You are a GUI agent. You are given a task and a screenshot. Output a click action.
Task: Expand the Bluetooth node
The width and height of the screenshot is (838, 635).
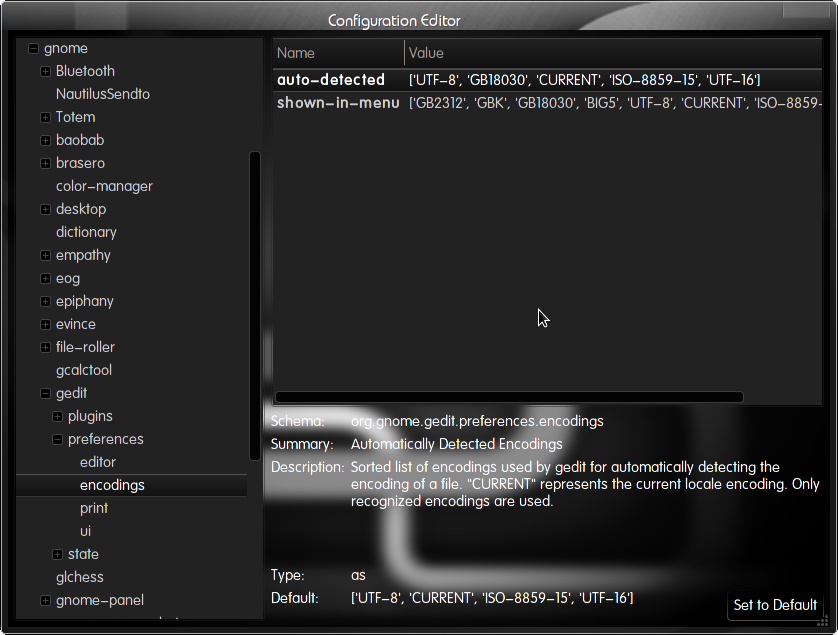coord(45,71)
